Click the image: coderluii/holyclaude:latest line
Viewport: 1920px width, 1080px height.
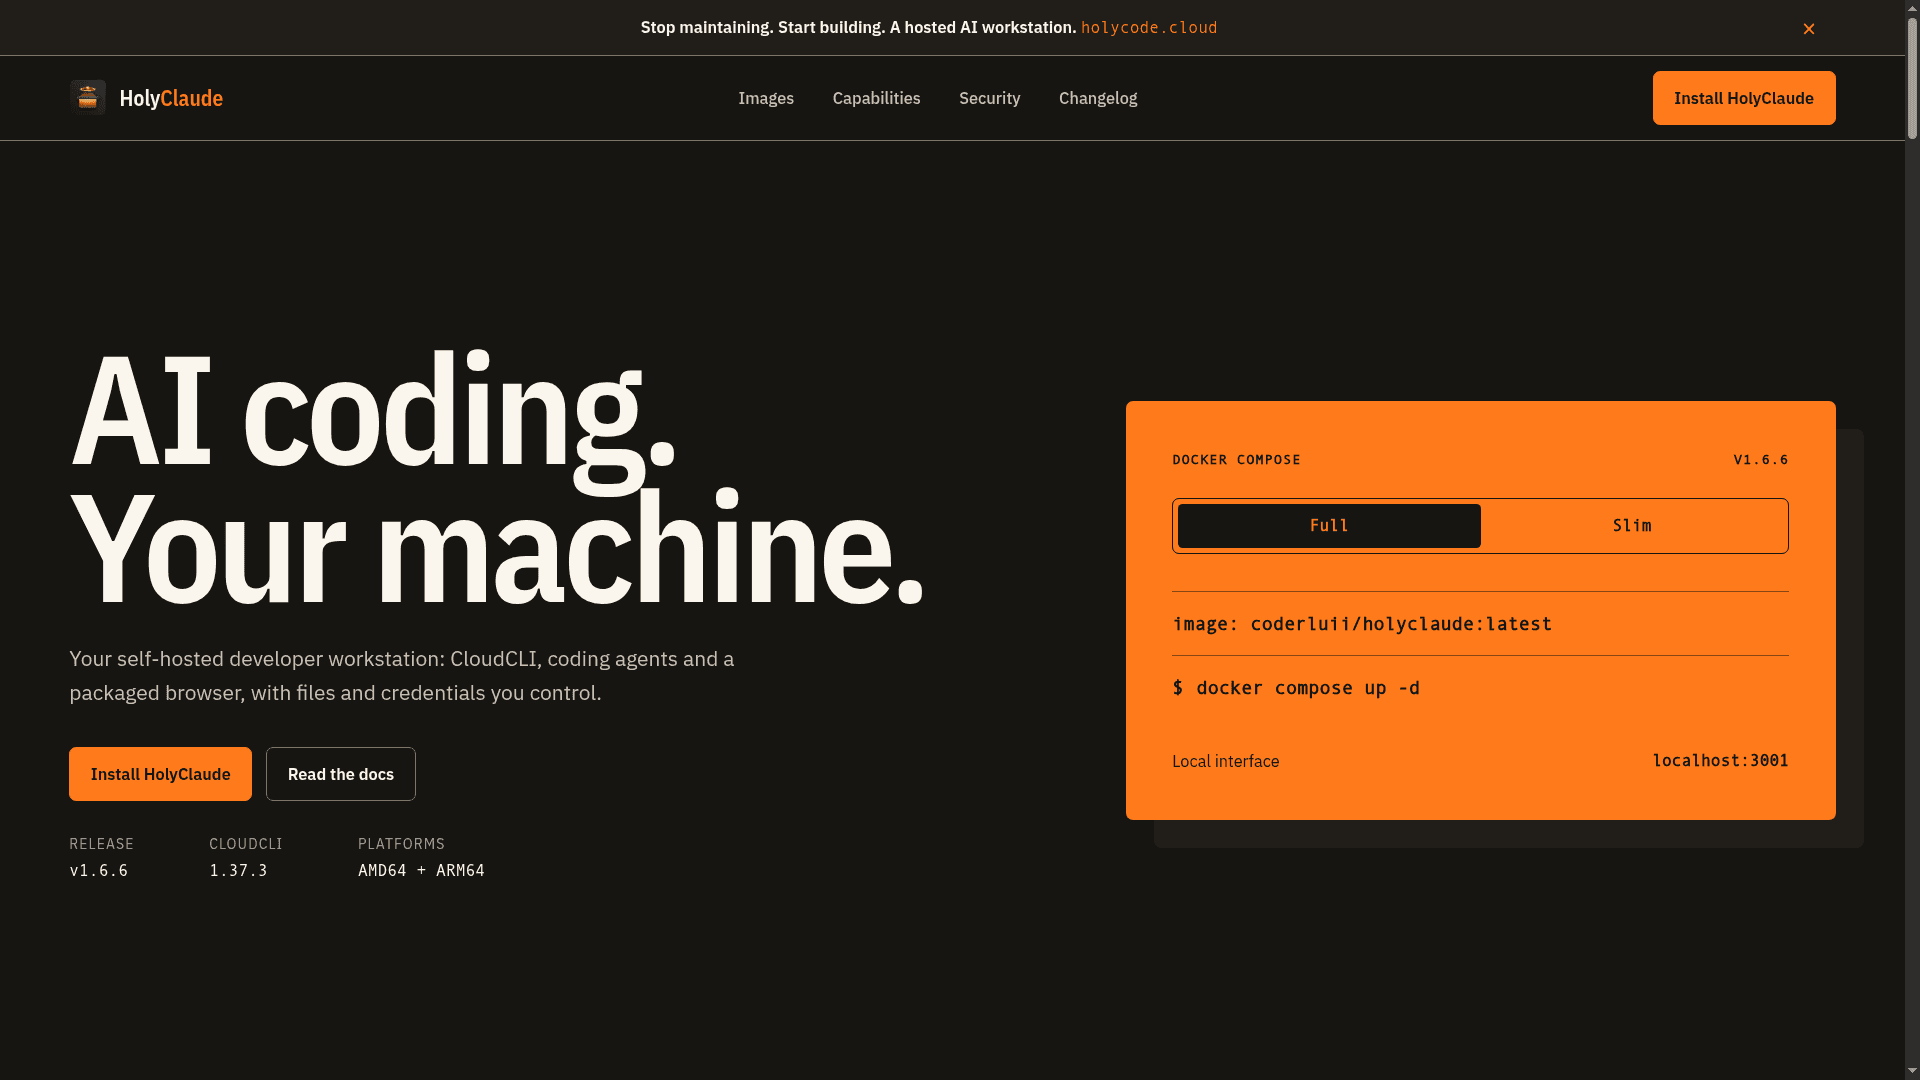click(1362, 624)
